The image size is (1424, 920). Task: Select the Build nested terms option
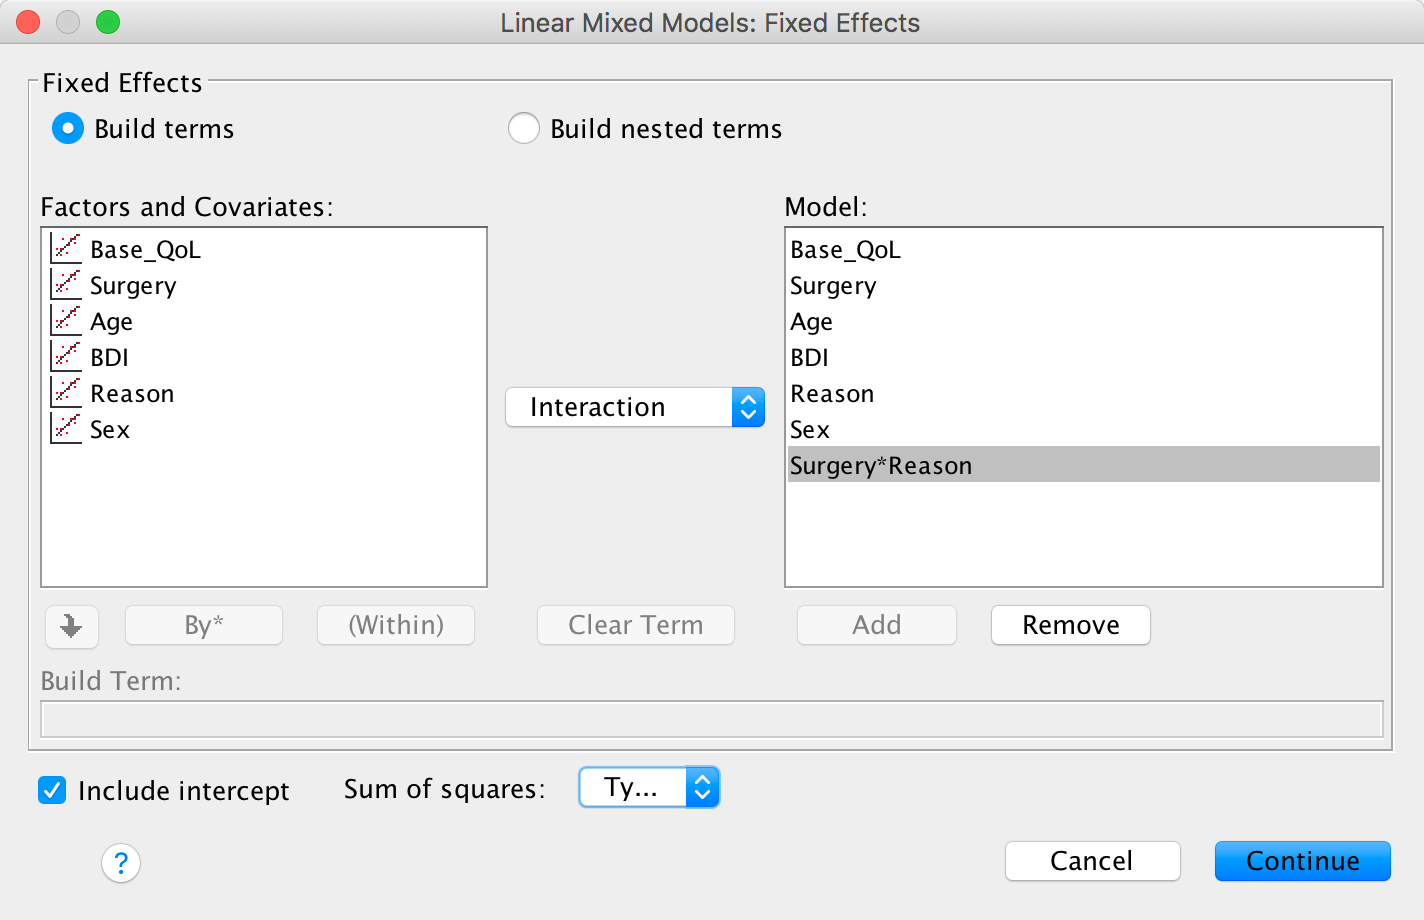click(524, 129)
